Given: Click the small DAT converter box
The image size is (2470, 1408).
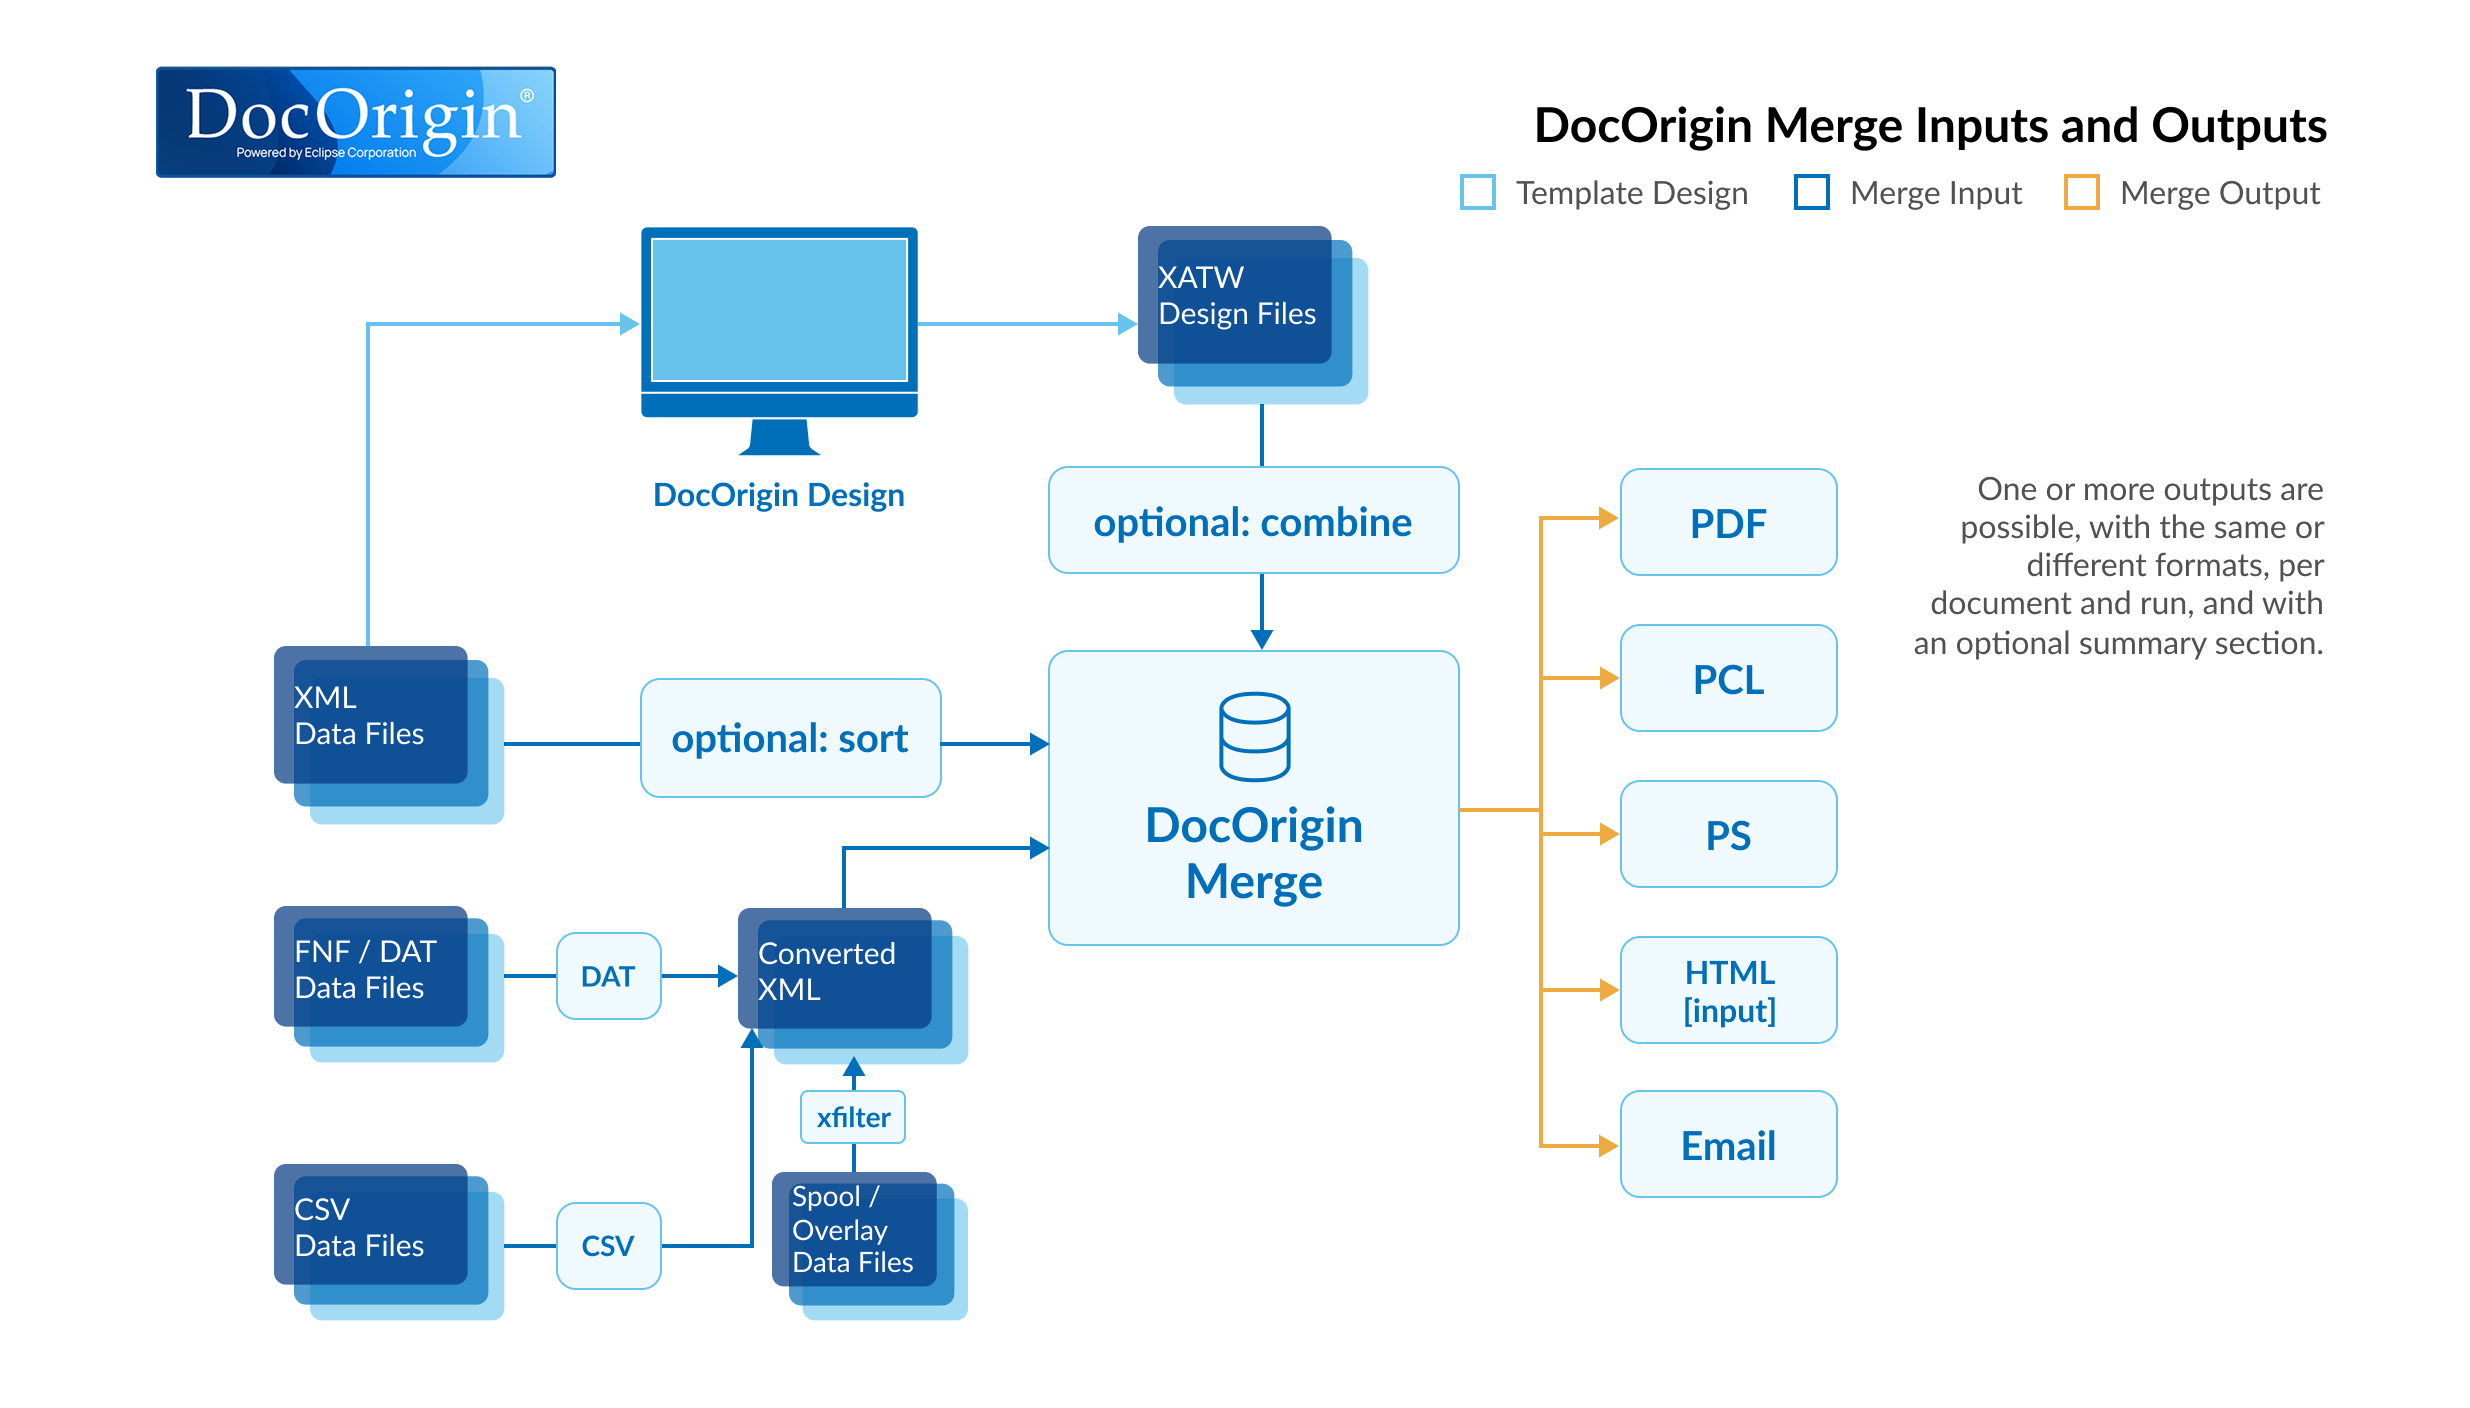Looking at the screenshot, I should pyautogui.click(x=608, y=976).
